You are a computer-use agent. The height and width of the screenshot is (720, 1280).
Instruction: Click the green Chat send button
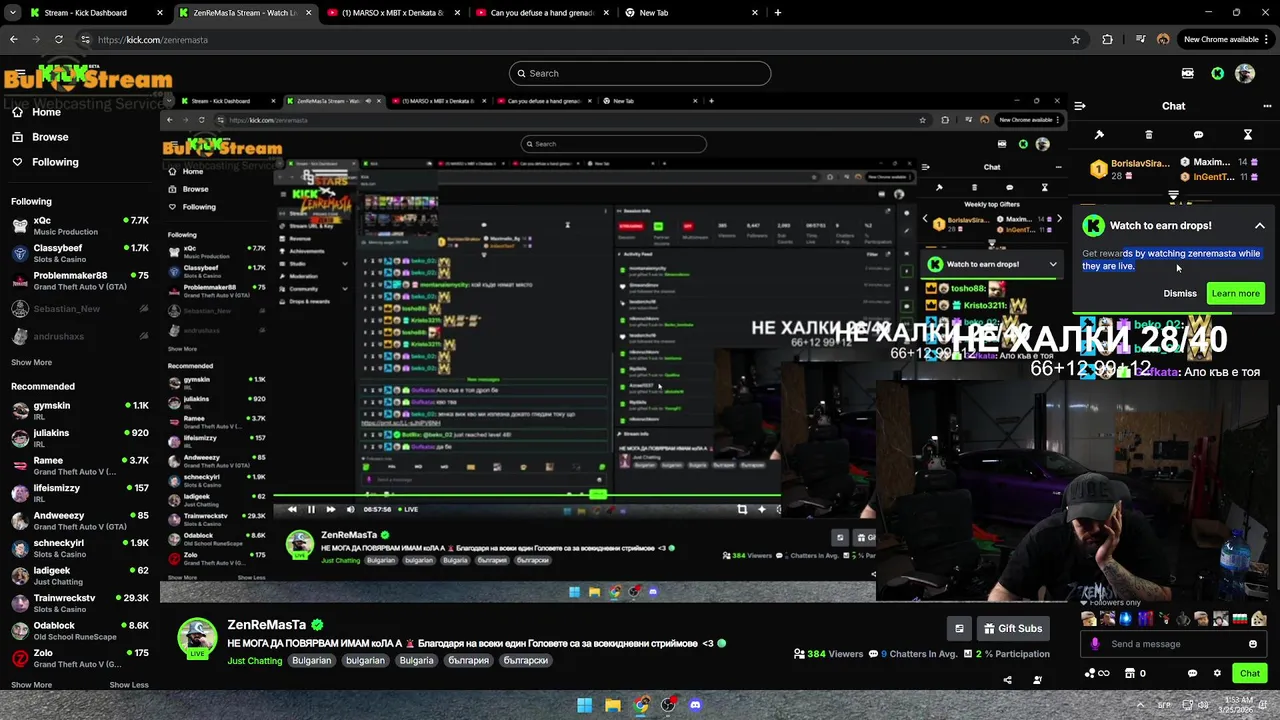(x=1250, y=673)
